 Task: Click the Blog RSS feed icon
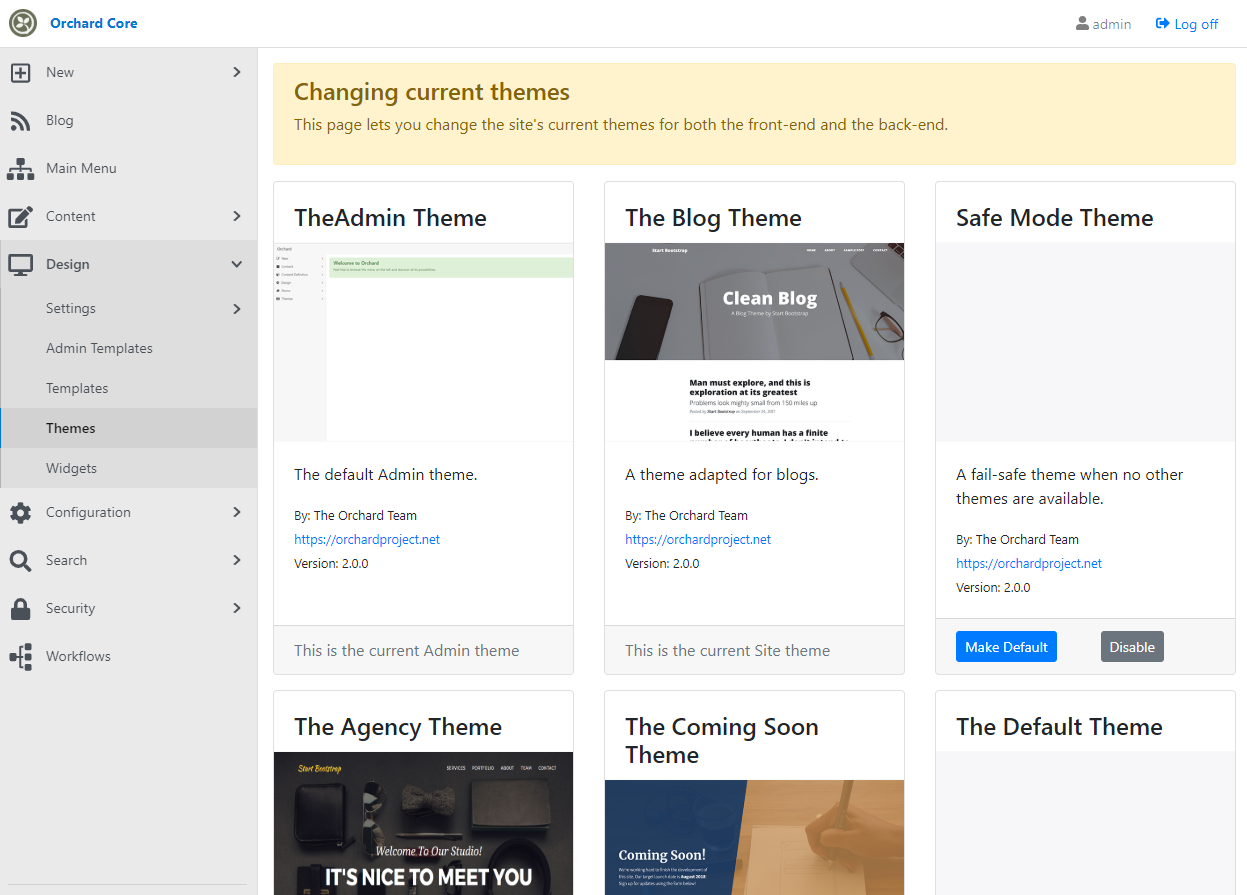(x=21, y=120)
